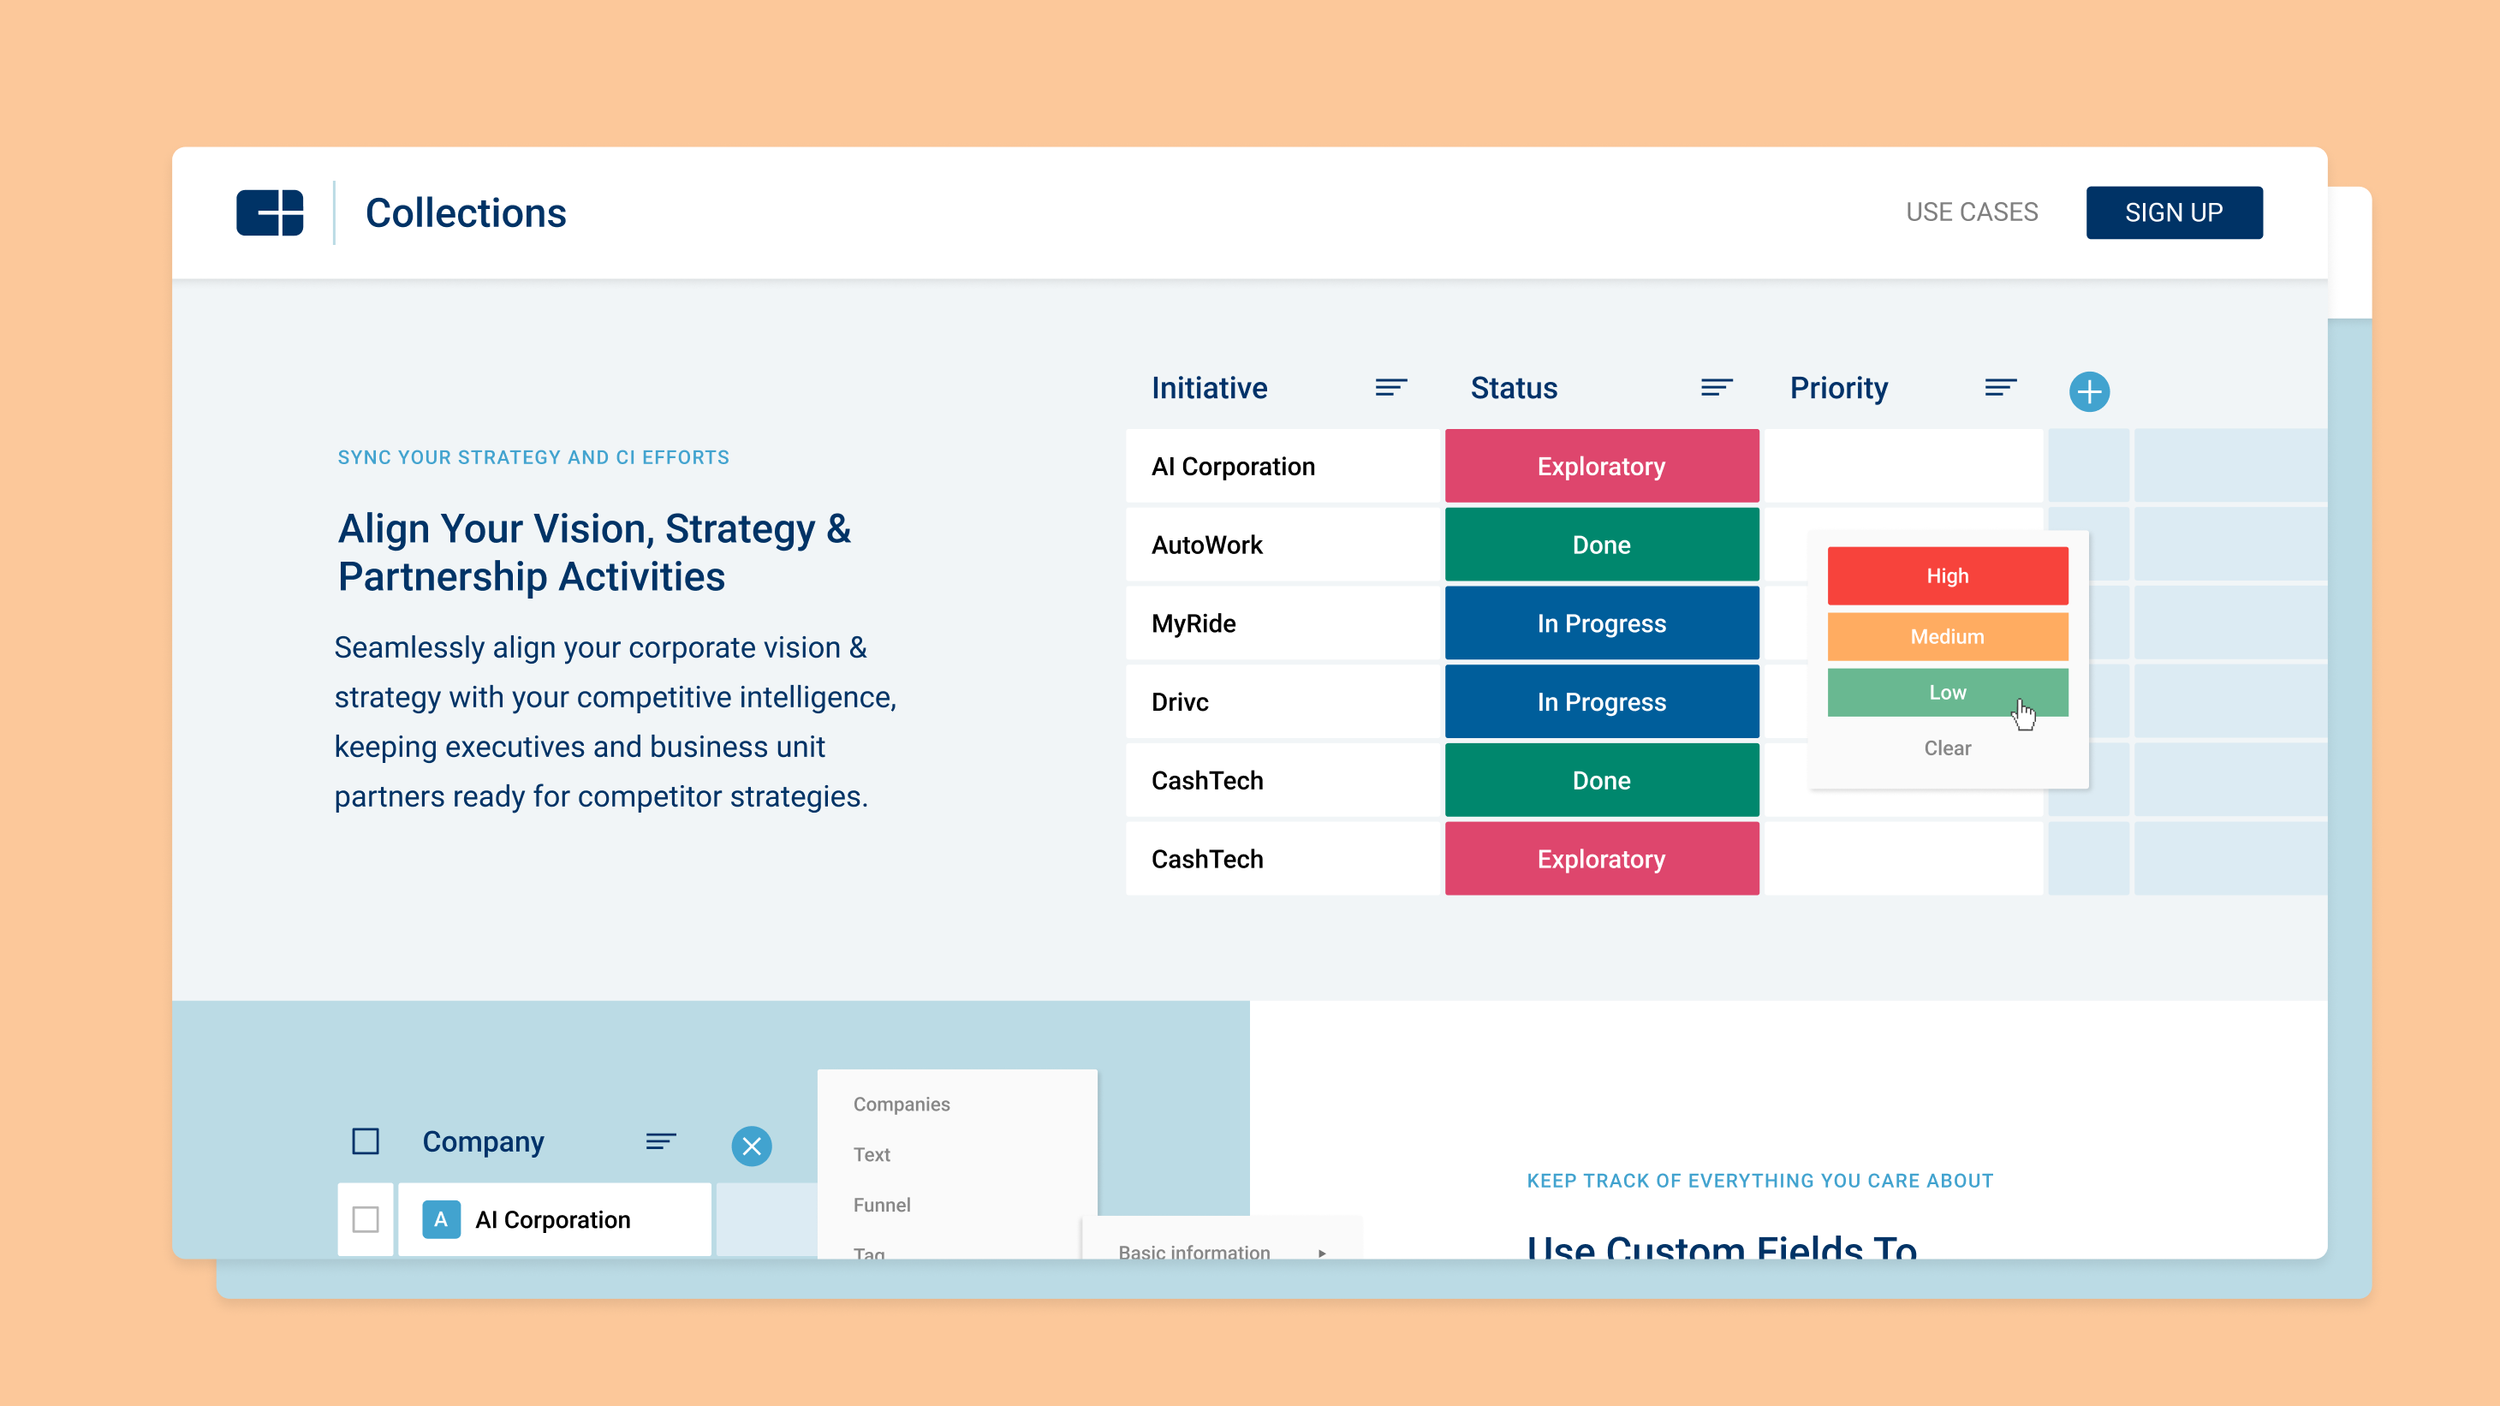Screen dimensions: 2500x1406
Task: Open the Status column filter icon
Action: pos(1716,387)
